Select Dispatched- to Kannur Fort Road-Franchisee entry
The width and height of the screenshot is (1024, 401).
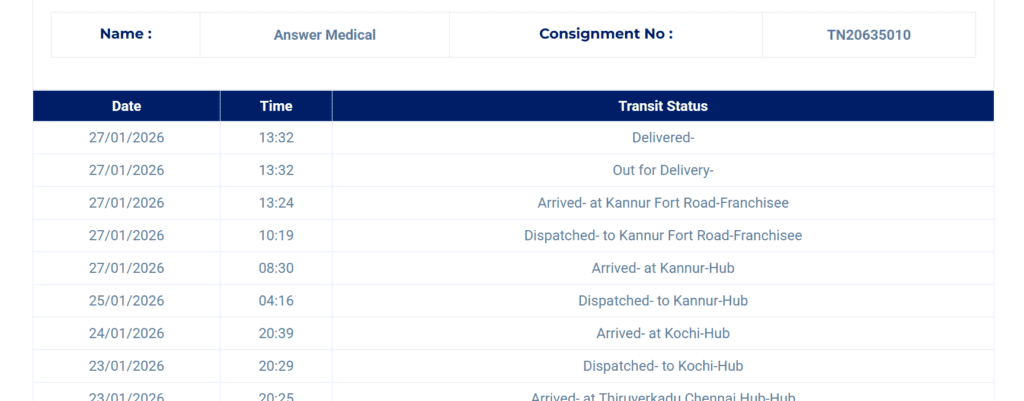coord(662,236)
